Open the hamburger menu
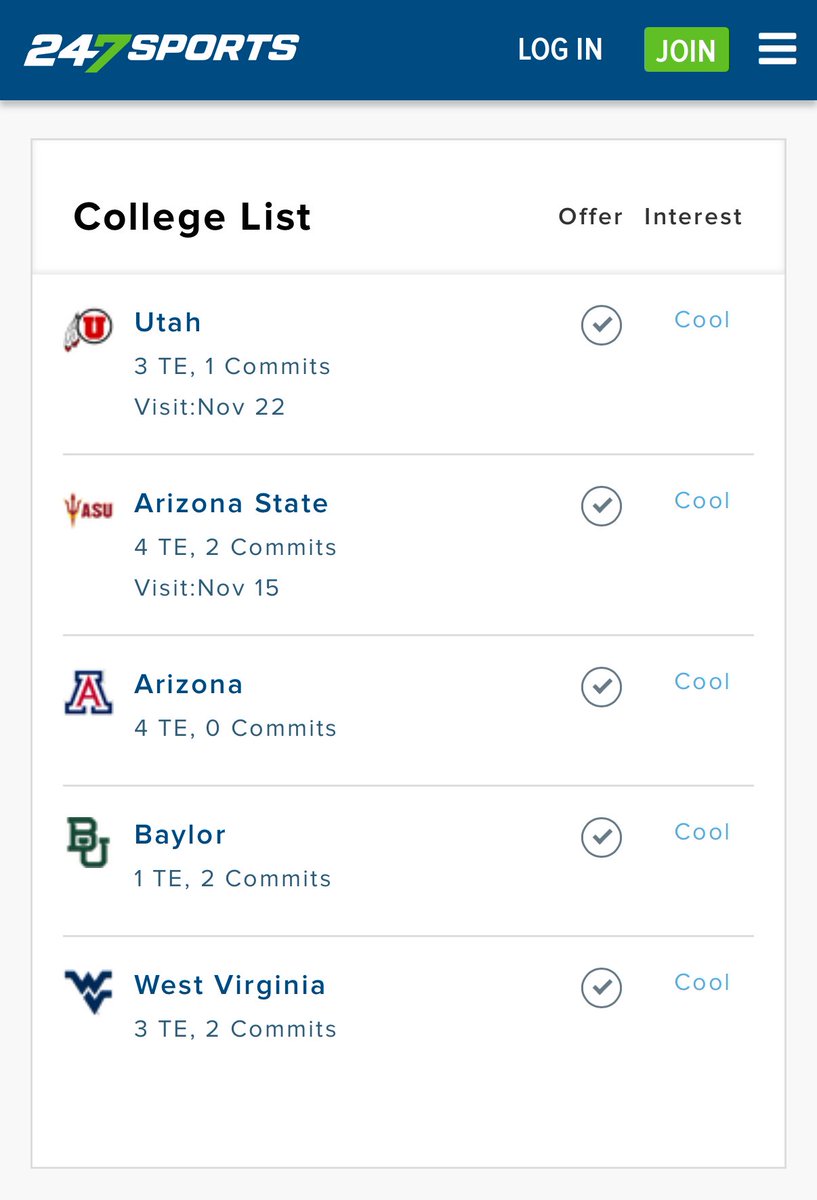The height and width of the screenshot is (1200, 817). coord(777,49)
